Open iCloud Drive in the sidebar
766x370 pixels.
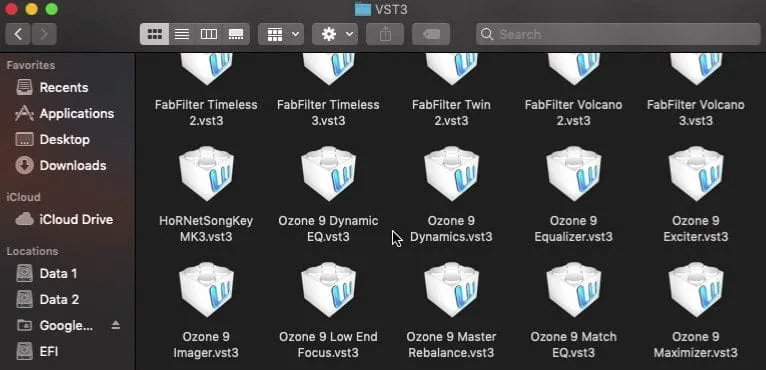click(67, 219)
